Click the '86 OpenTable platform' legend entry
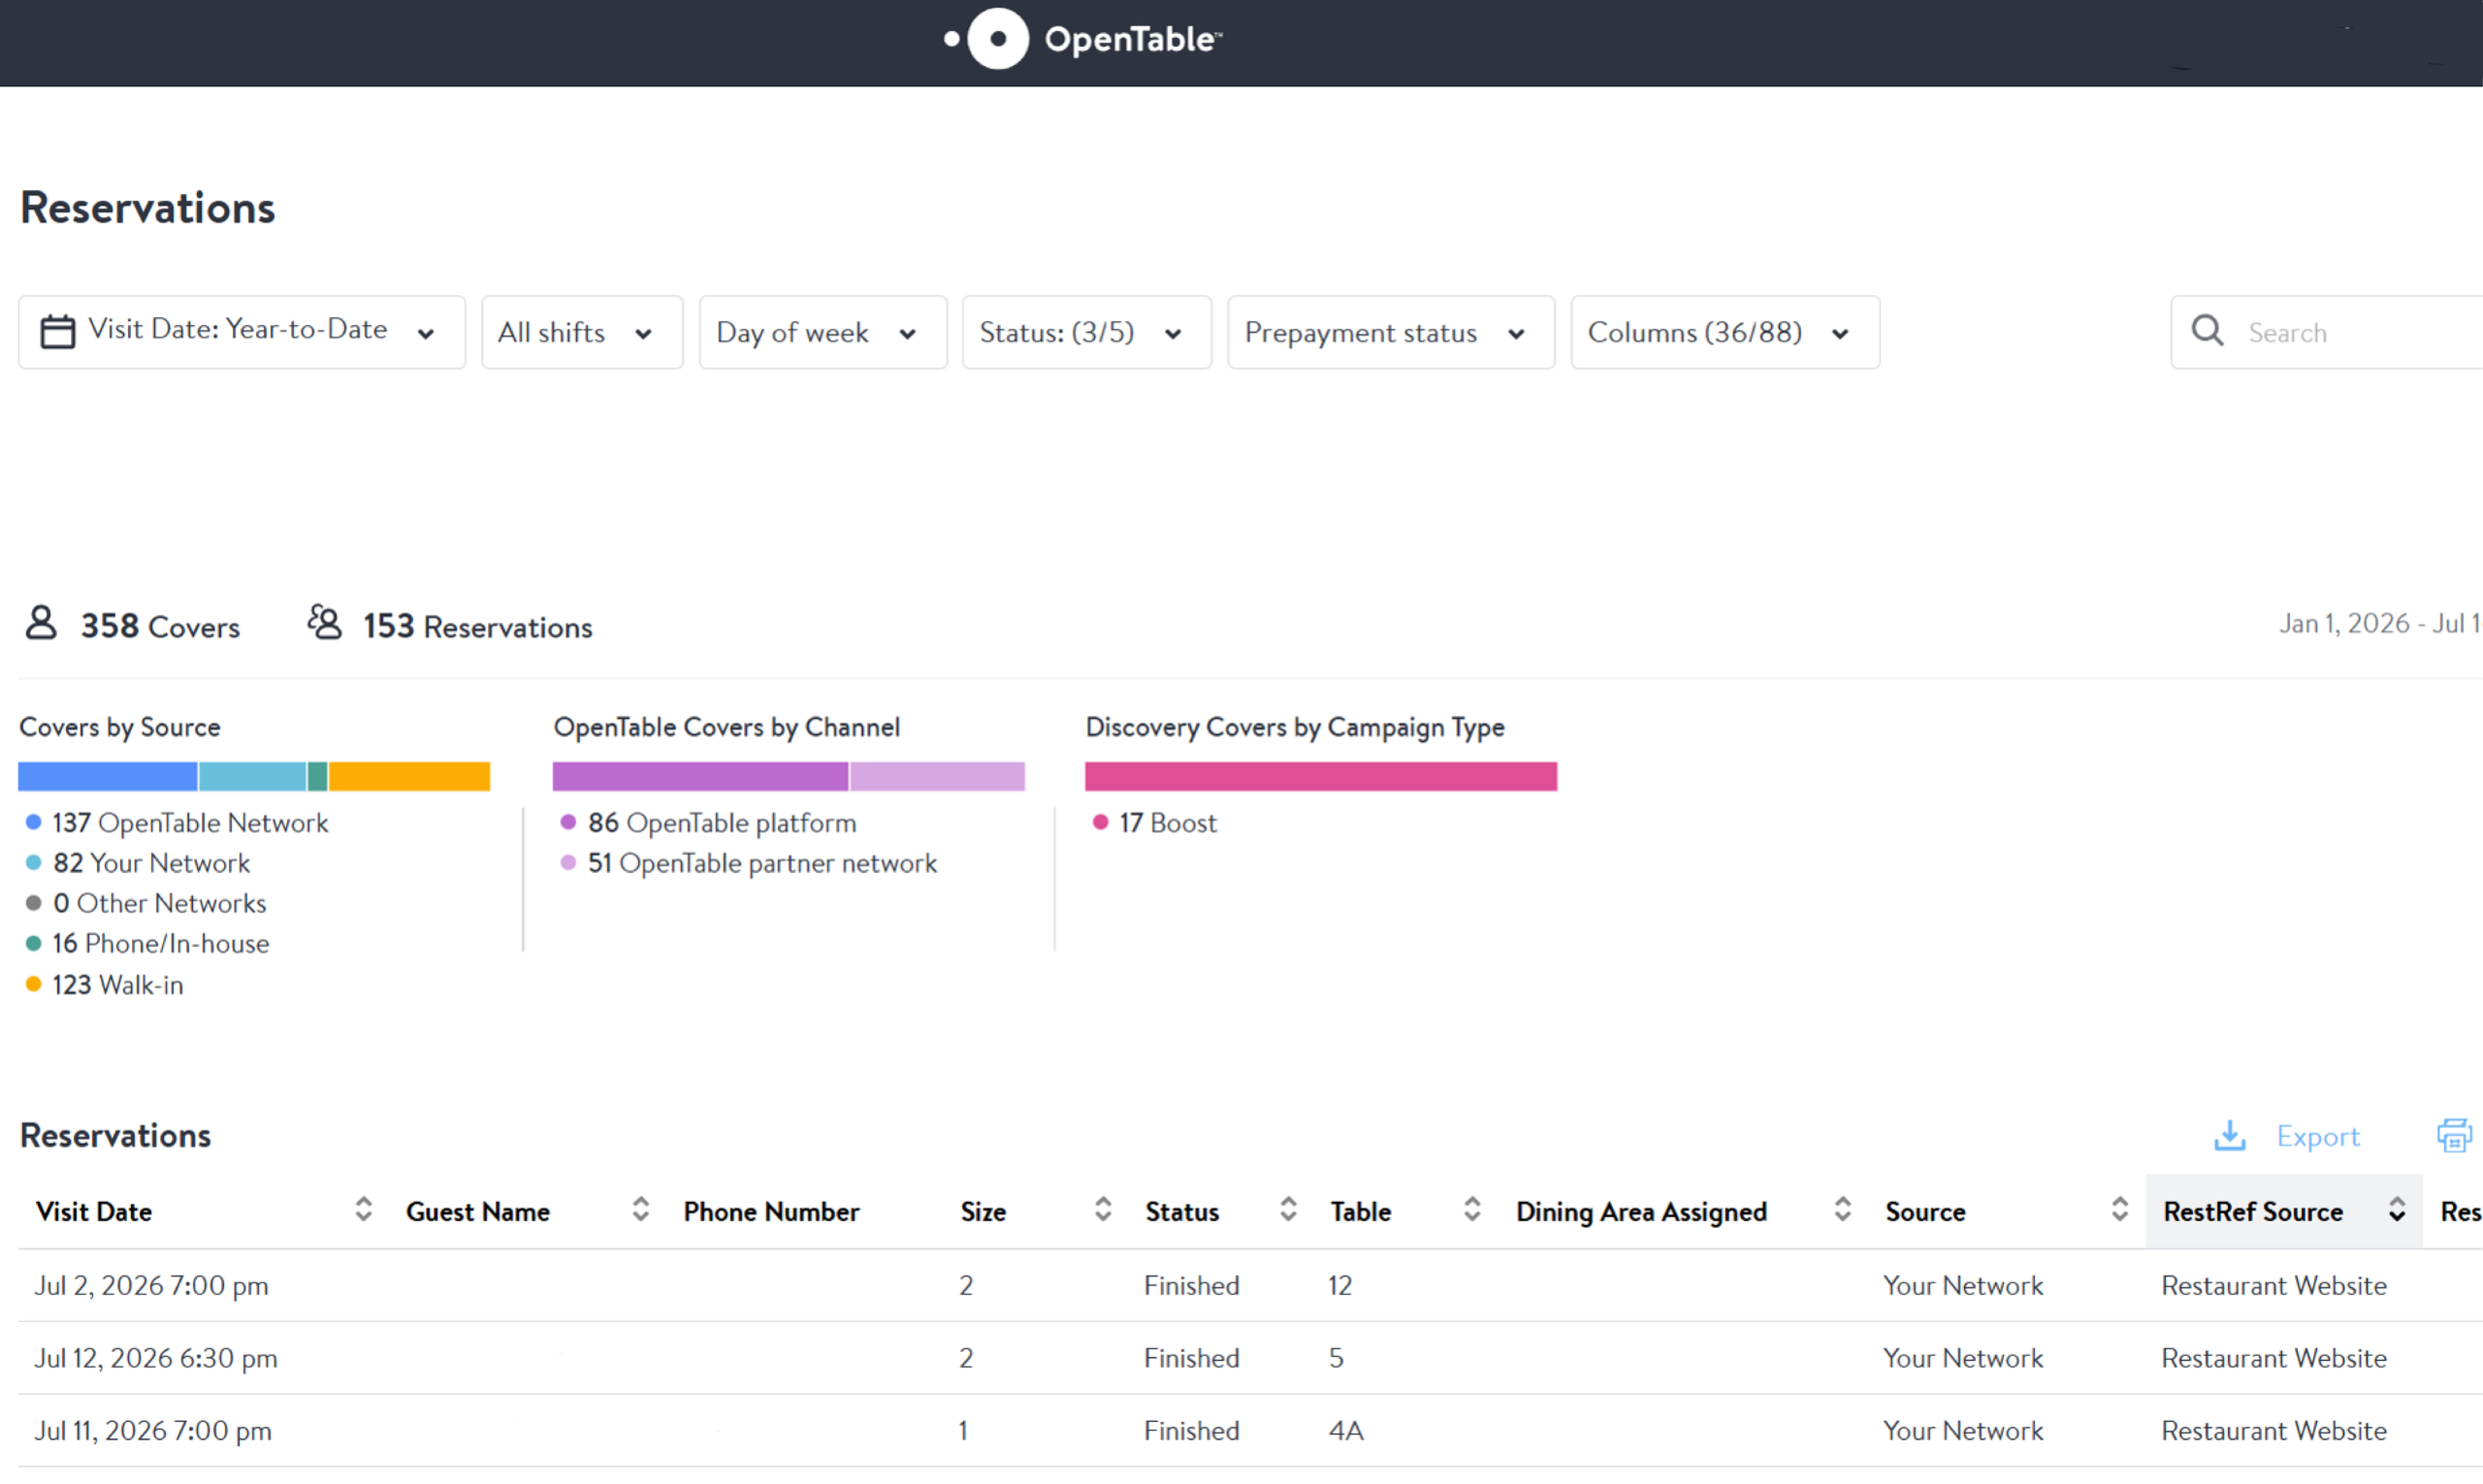Image resolution: width=2483 pixels, height=1484 pixels. [x=709, y=823]
